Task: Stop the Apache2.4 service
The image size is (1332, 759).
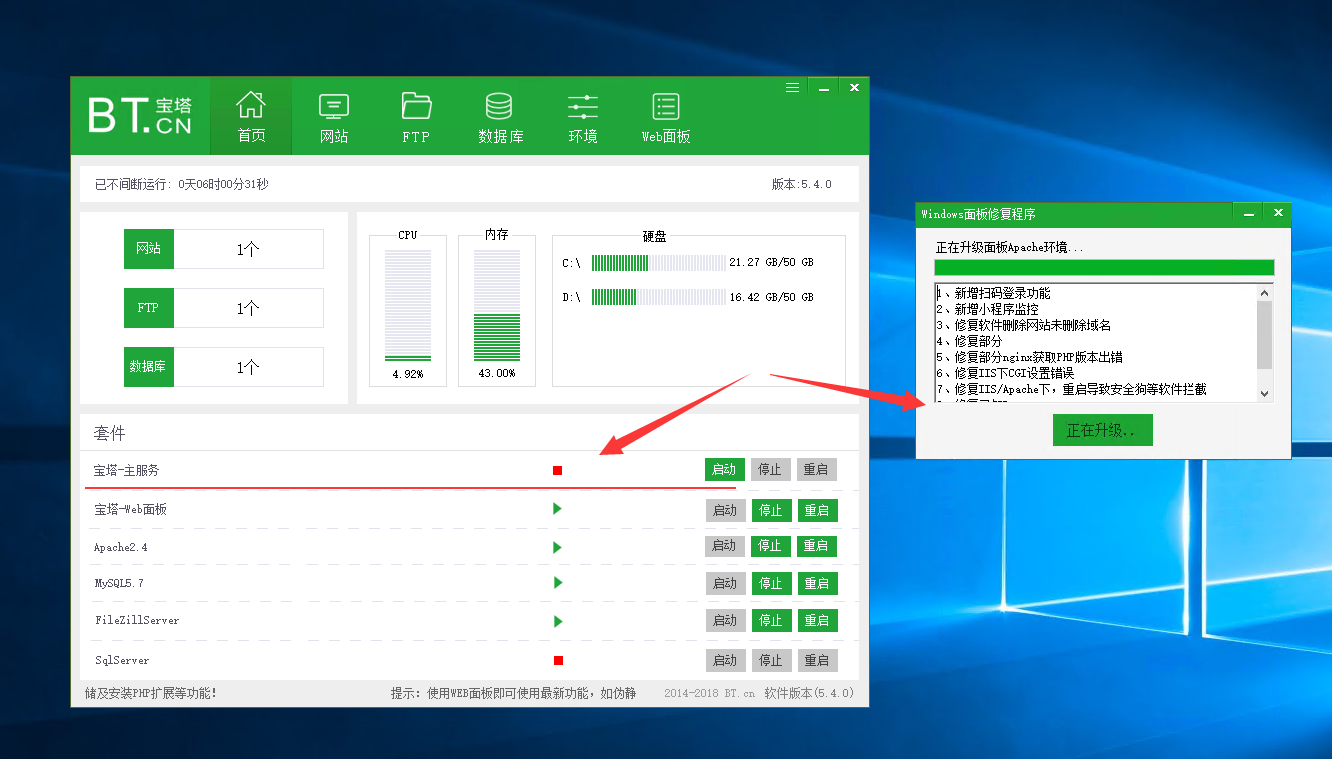Action: click(771, 546)
